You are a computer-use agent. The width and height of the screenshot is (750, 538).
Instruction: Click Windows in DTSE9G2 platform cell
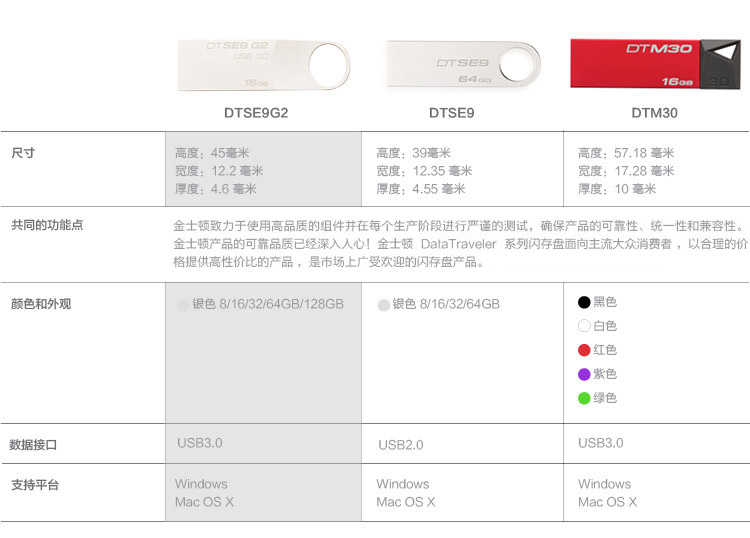coord(201,484)
